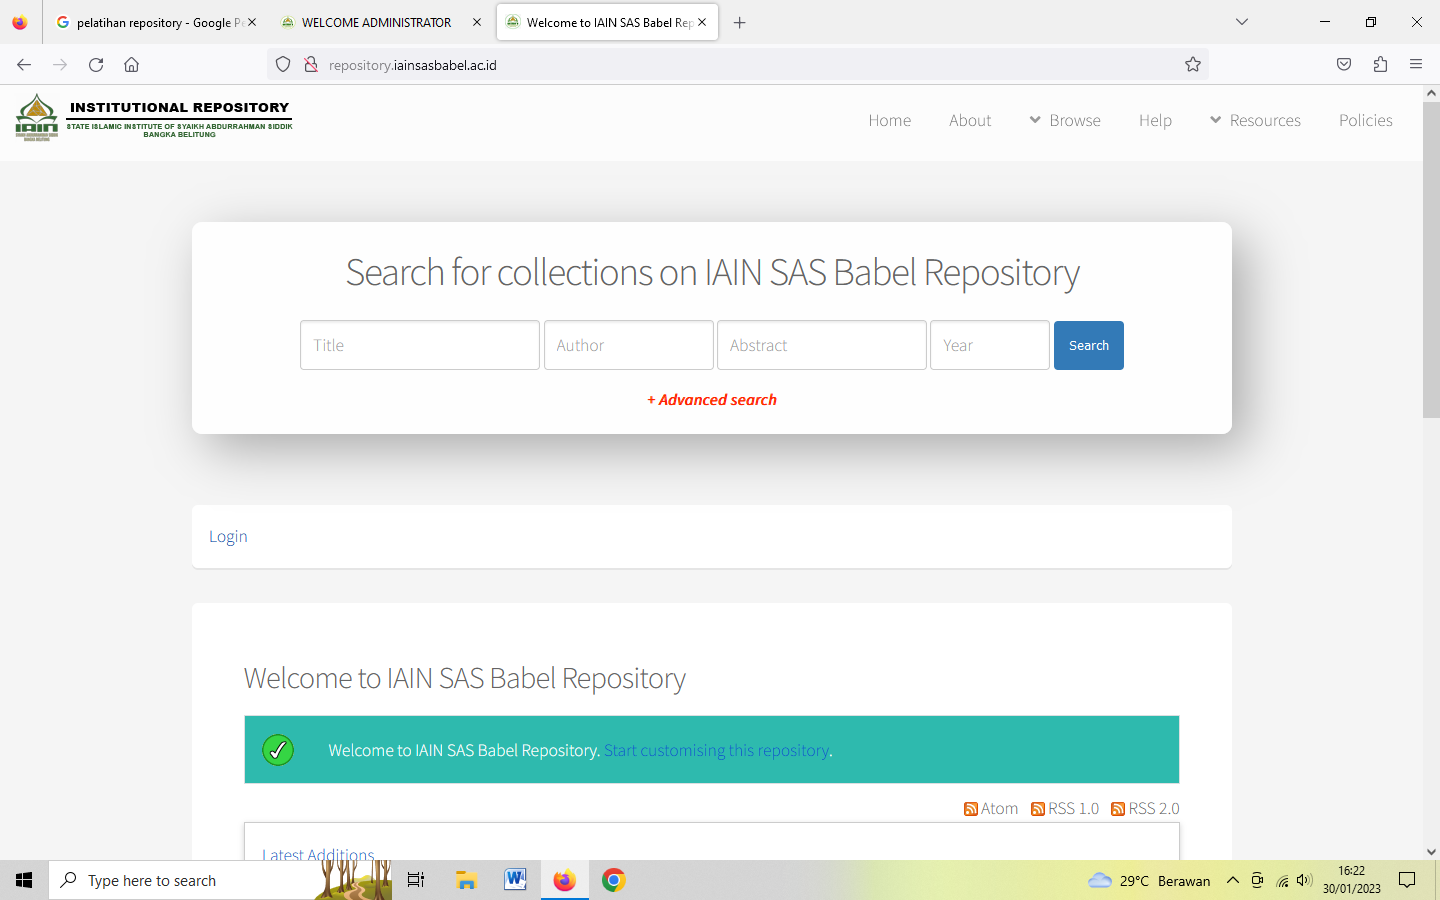Open the RSS 1.0 feed
Viewport: 1440px width, 900px height.
point(1065,808)
